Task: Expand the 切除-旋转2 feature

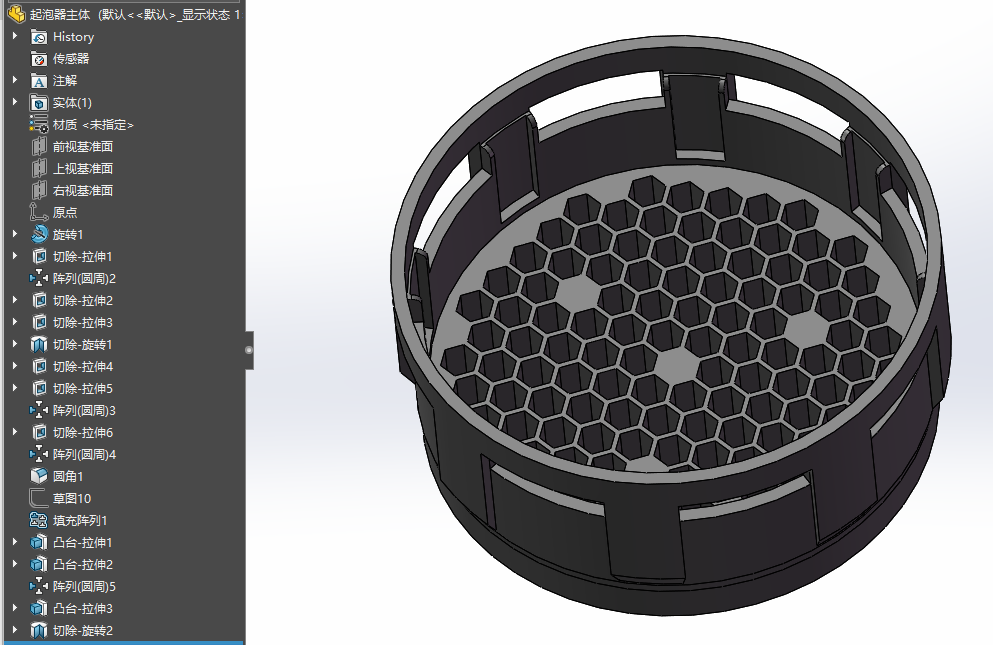Action: 15,630
